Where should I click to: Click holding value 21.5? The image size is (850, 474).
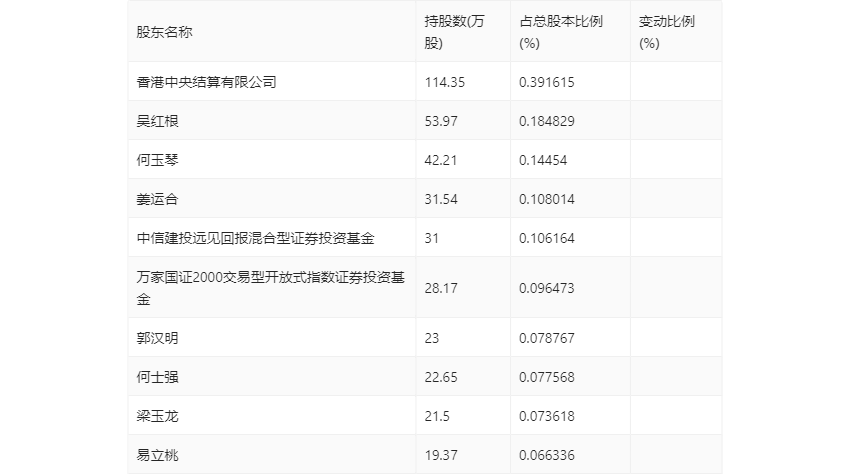pos(437,416)
